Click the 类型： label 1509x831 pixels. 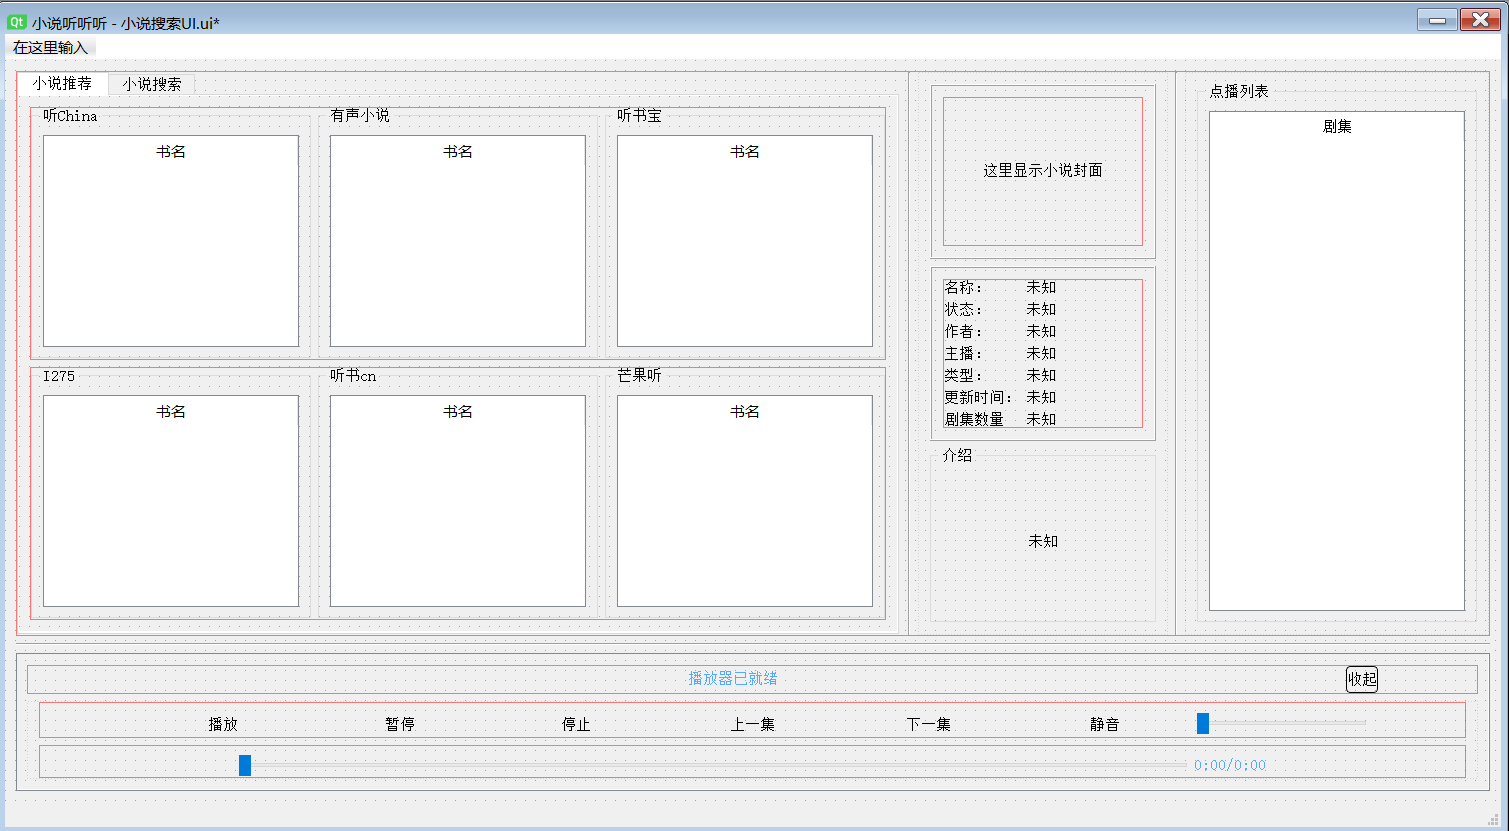pos(964,375)
